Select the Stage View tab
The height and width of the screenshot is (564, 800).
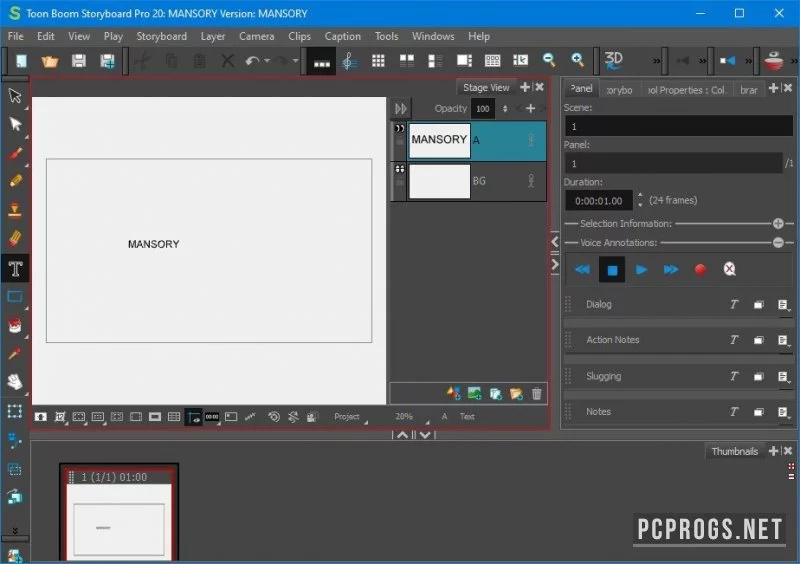[486, 88]
